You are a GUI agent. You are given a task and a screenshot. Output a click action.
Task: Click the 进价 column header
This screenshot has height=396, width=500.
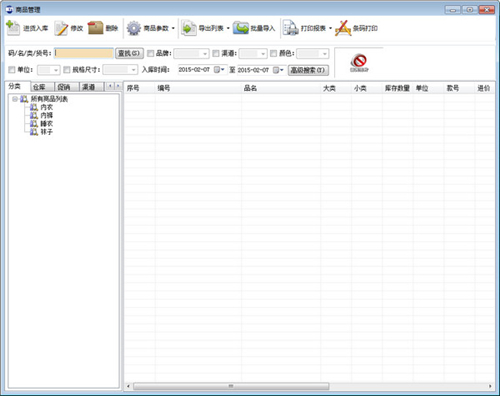click(x=484, y=88)
